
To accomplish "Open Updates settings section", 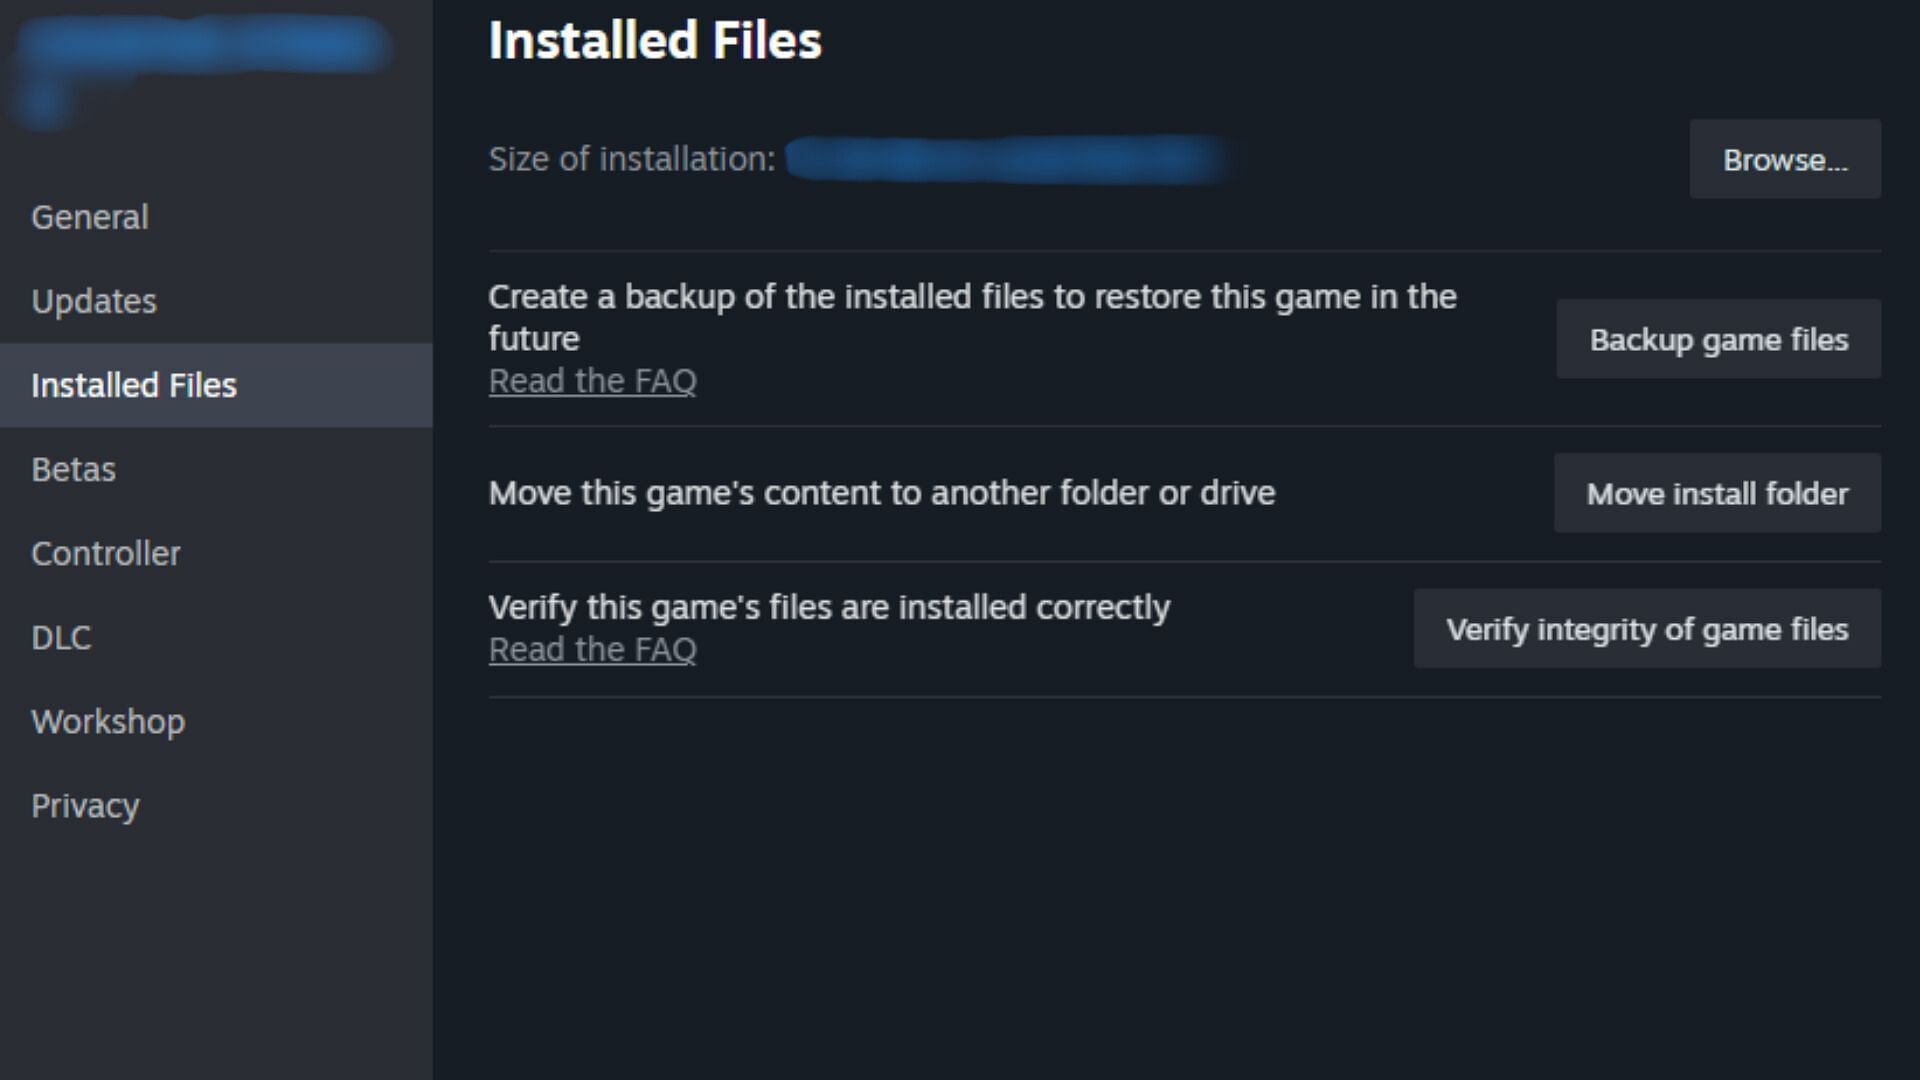I will tap(94, 301).
